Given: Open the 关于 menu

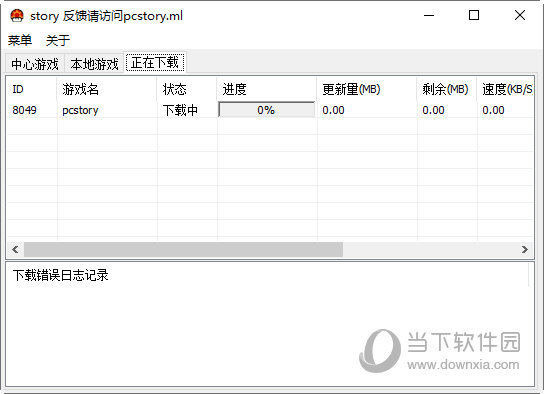Looking at the screenshot, I should pos(58,40).
